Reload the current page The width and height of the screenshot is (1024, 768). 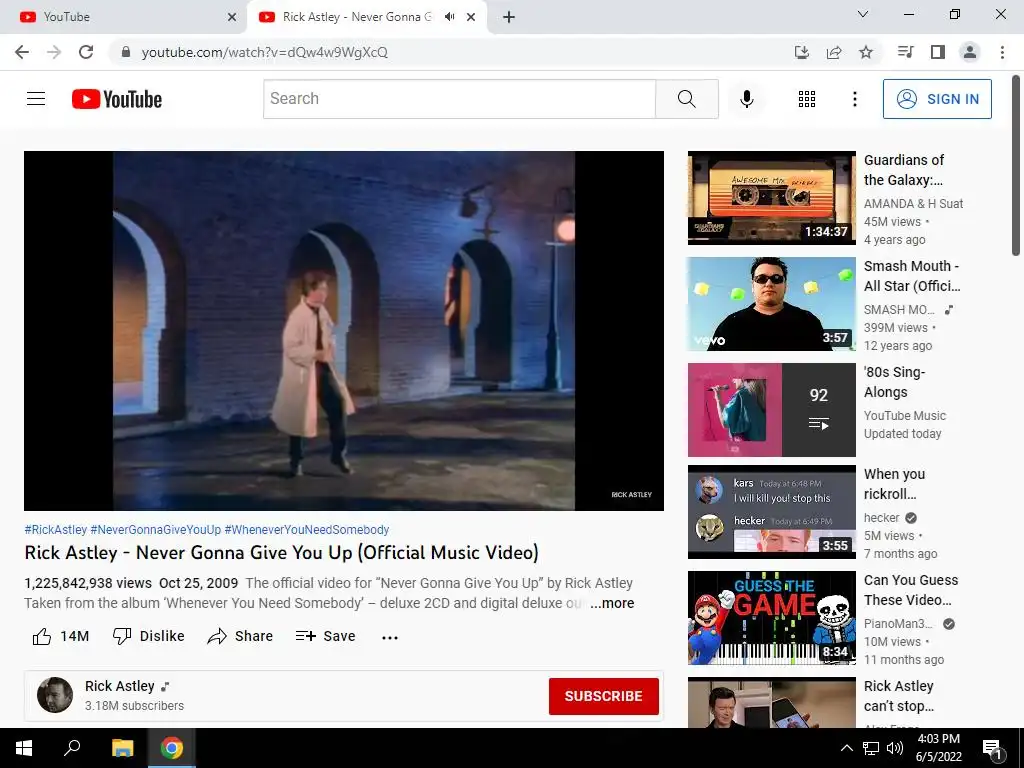[x=86, y=52]
